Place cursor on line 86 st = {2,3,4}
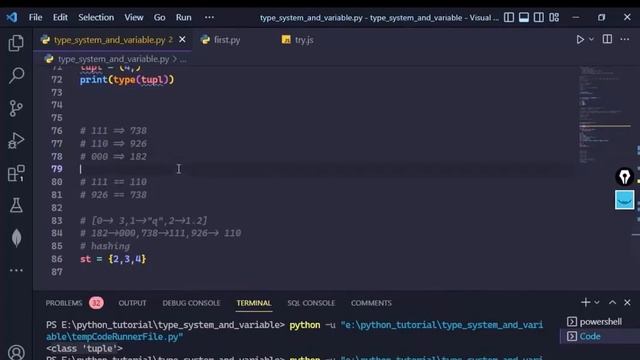This screenshot has width=640, height=360. coord(113,259)
